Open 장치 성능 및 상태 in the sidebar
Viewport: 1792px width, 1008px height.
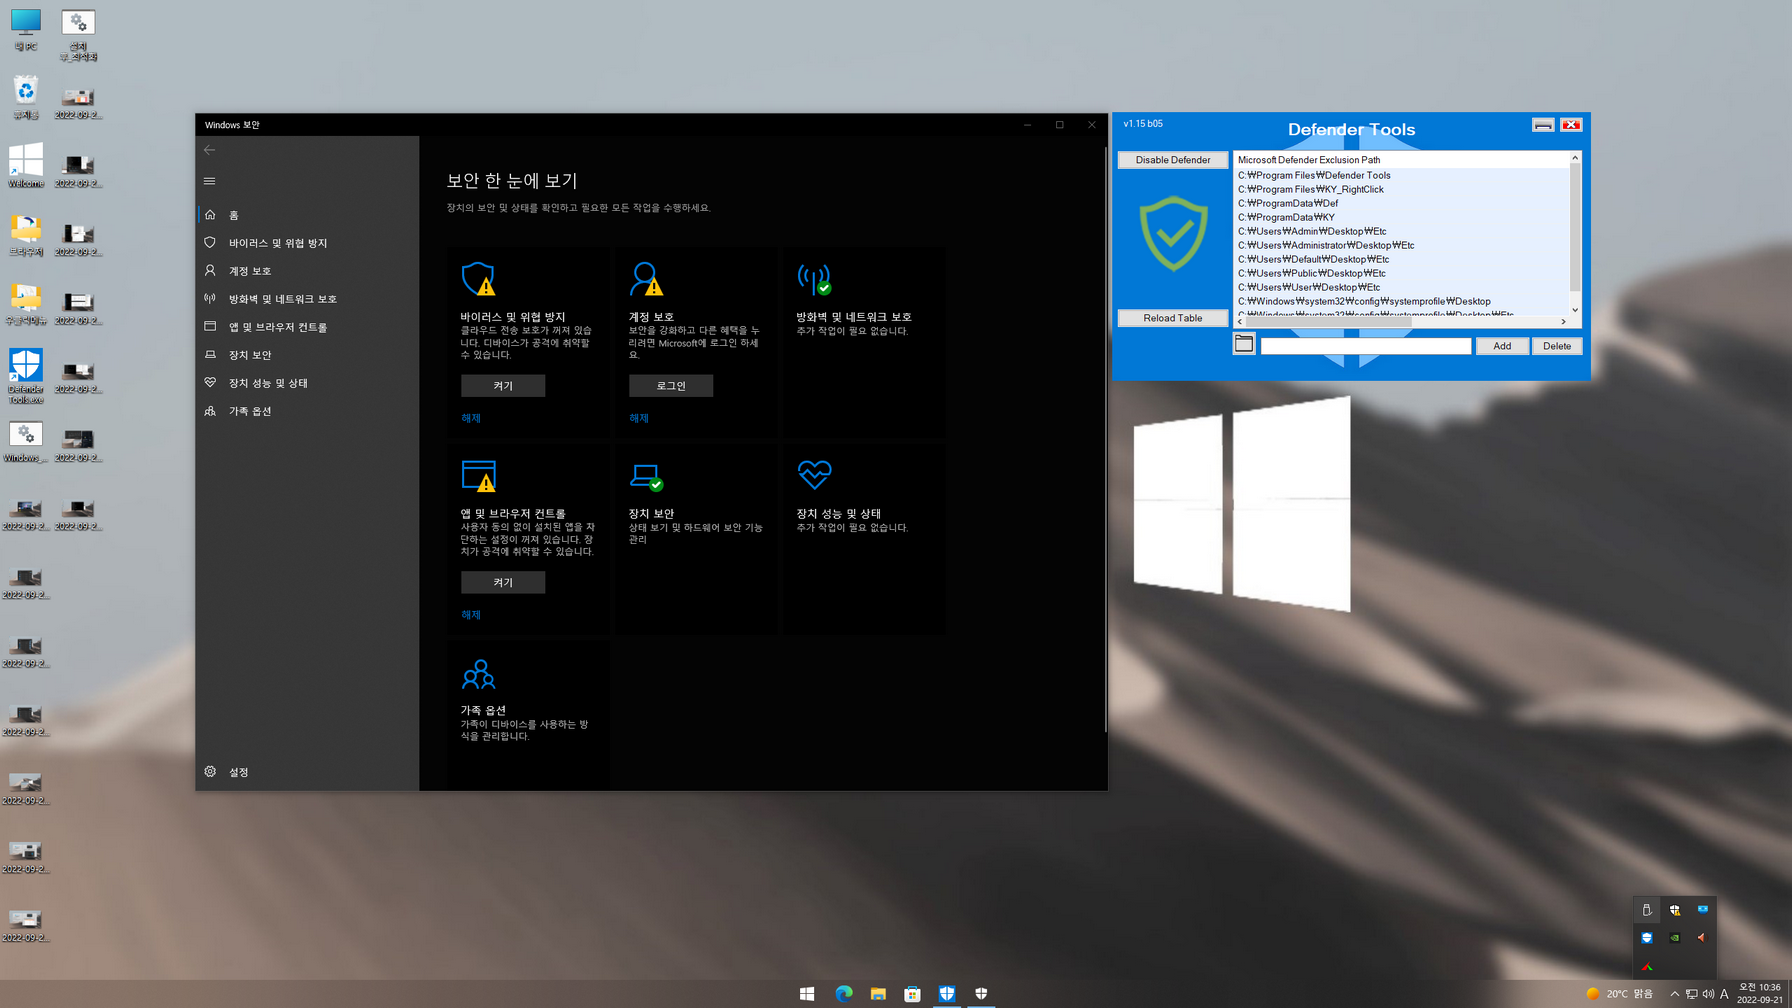tap(307, 383)
